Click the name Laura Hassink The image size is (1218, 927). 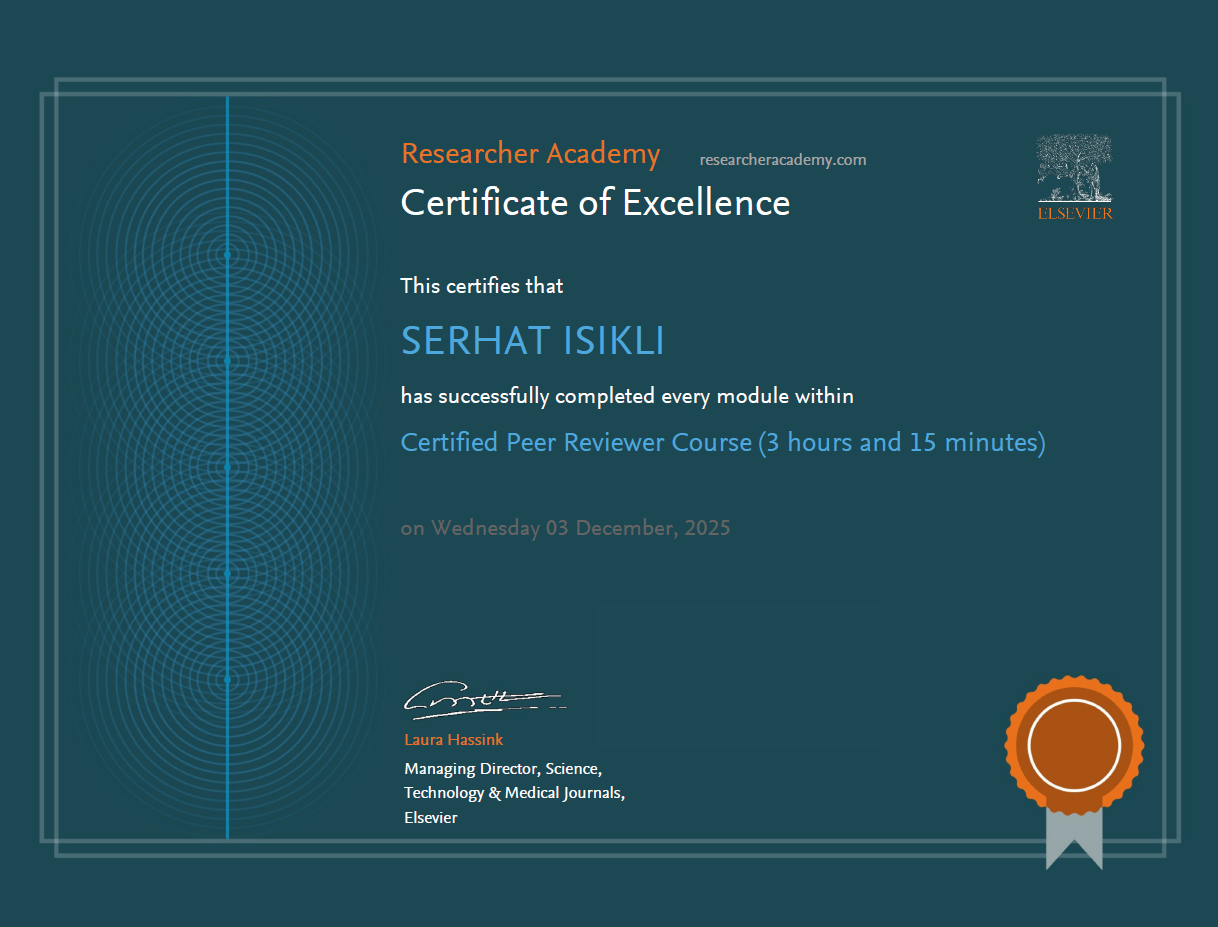pyautogui.click(x=453, y=740)
